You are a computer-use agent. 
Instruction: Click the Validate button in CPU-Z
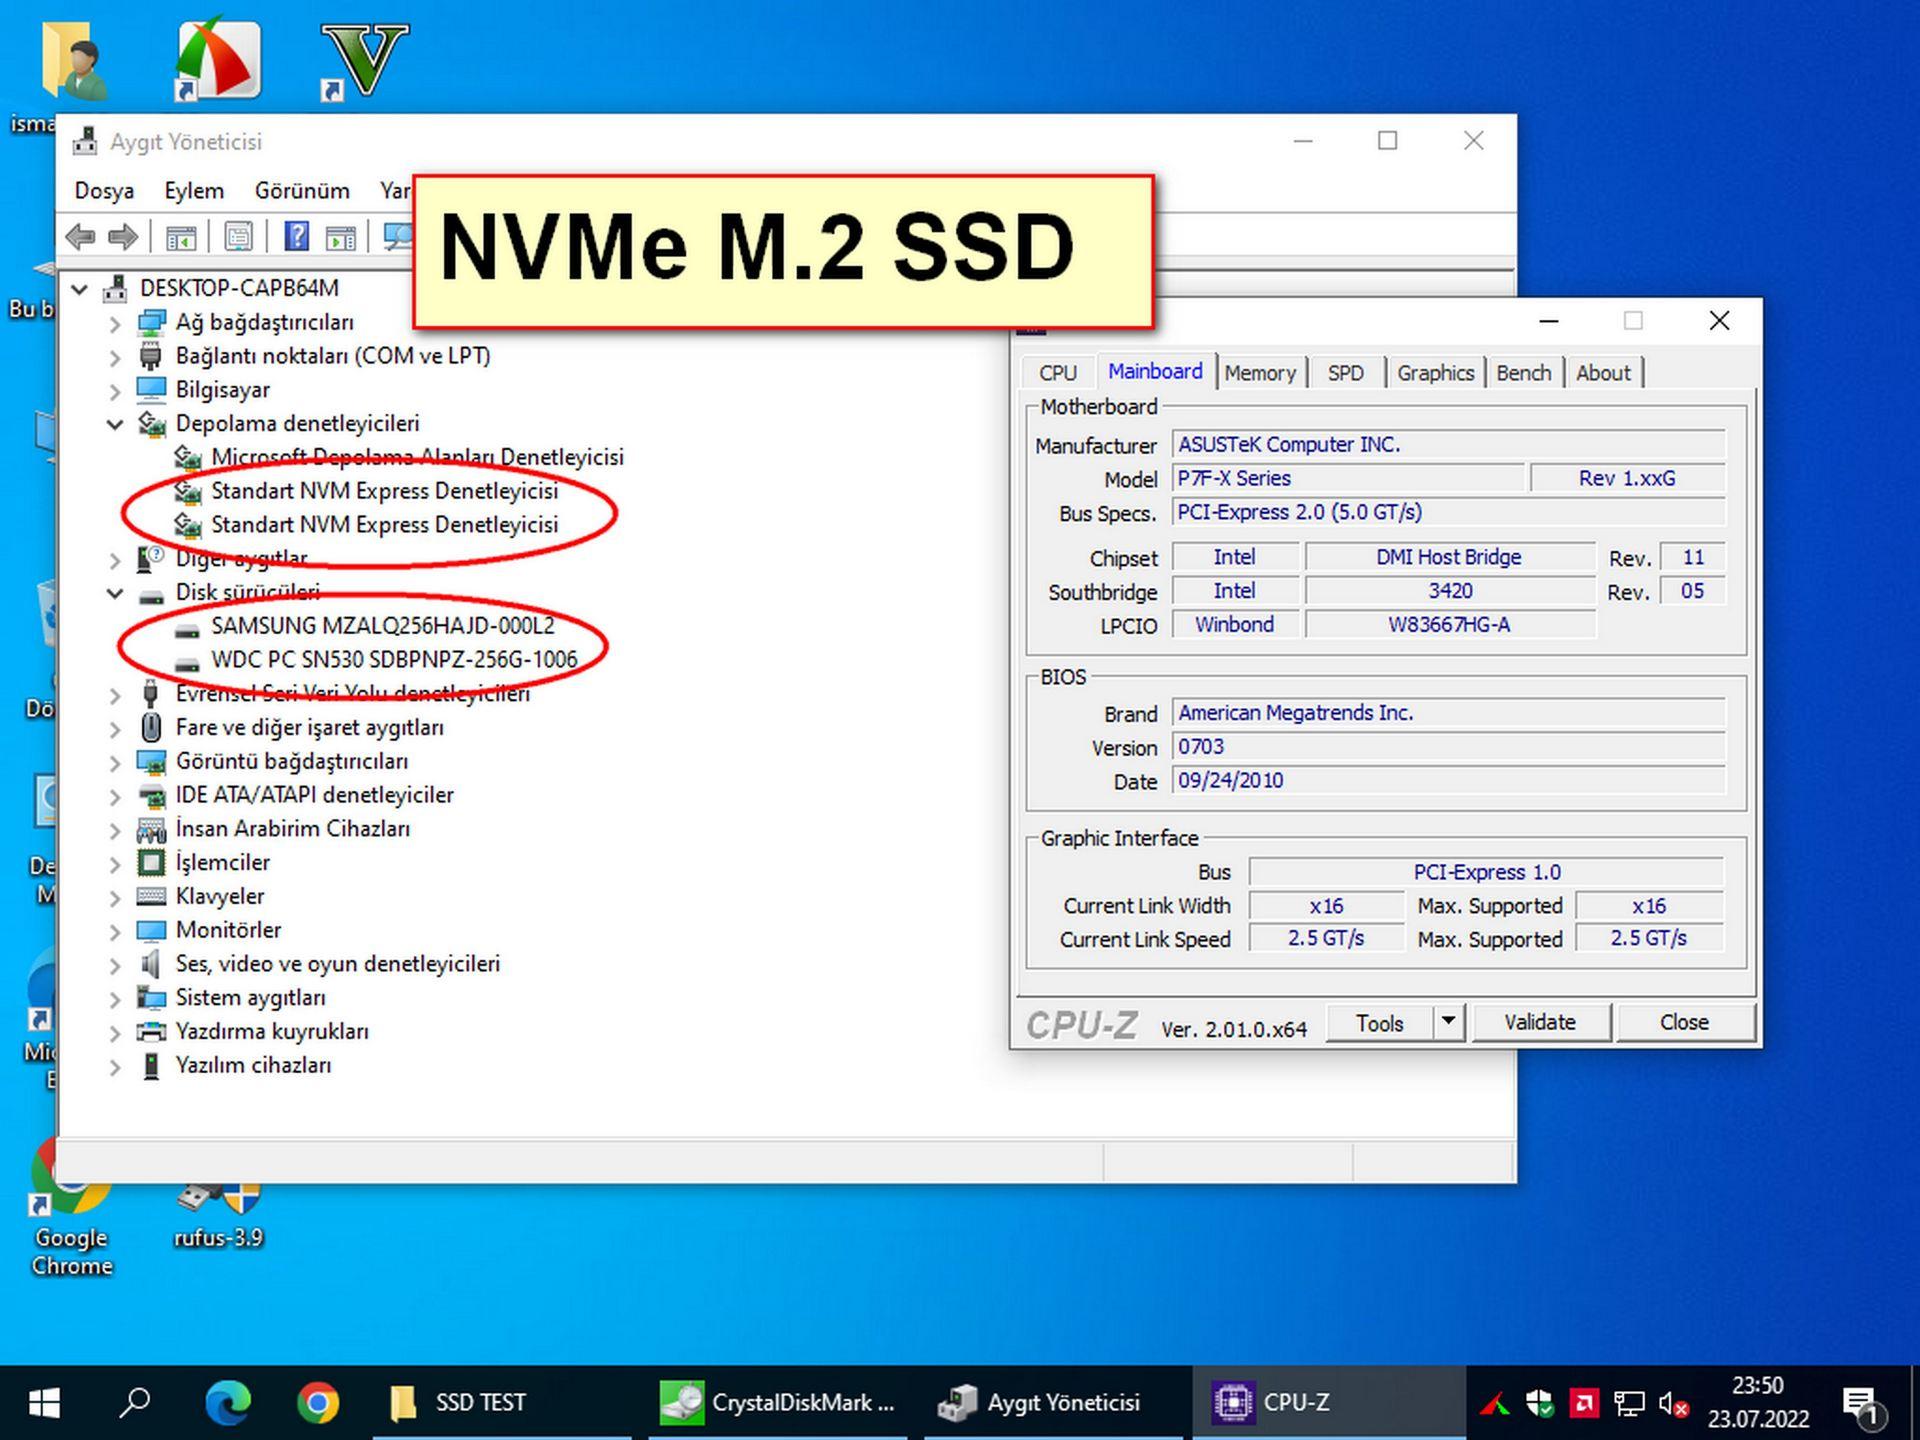click(1540, 1022)
